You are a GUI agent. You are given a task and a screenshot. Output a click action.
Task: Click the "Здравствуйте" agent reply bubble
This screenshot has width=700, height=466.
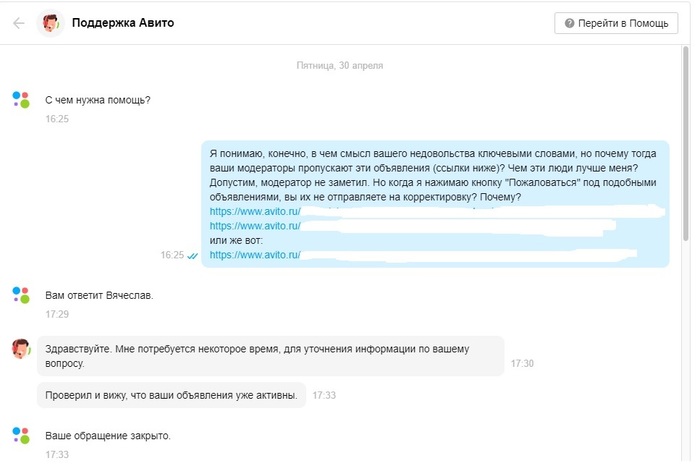[x=269, y=356]
